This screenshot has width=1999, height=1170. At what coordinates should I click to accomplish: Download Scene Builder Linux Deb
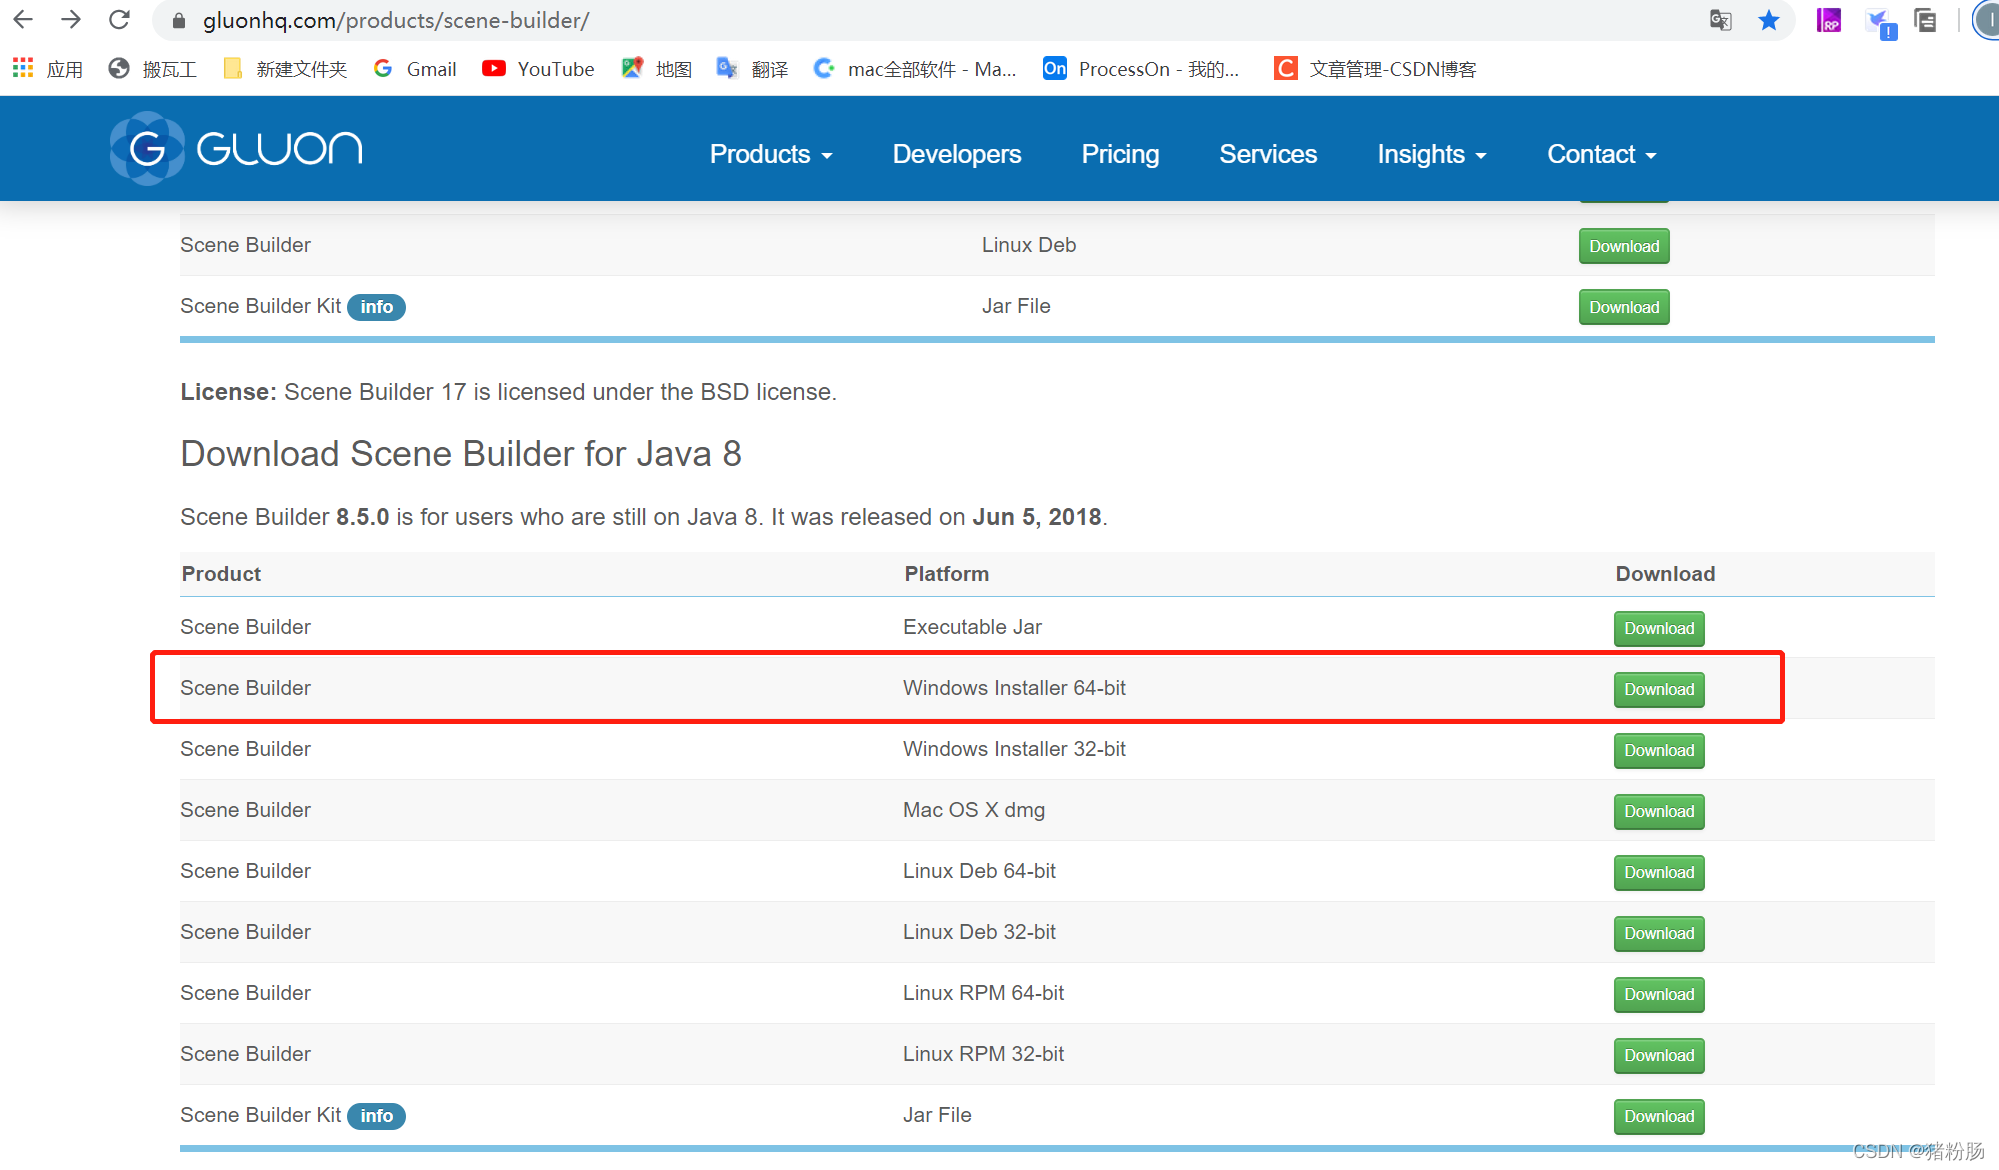click(x=1624, y=246)
